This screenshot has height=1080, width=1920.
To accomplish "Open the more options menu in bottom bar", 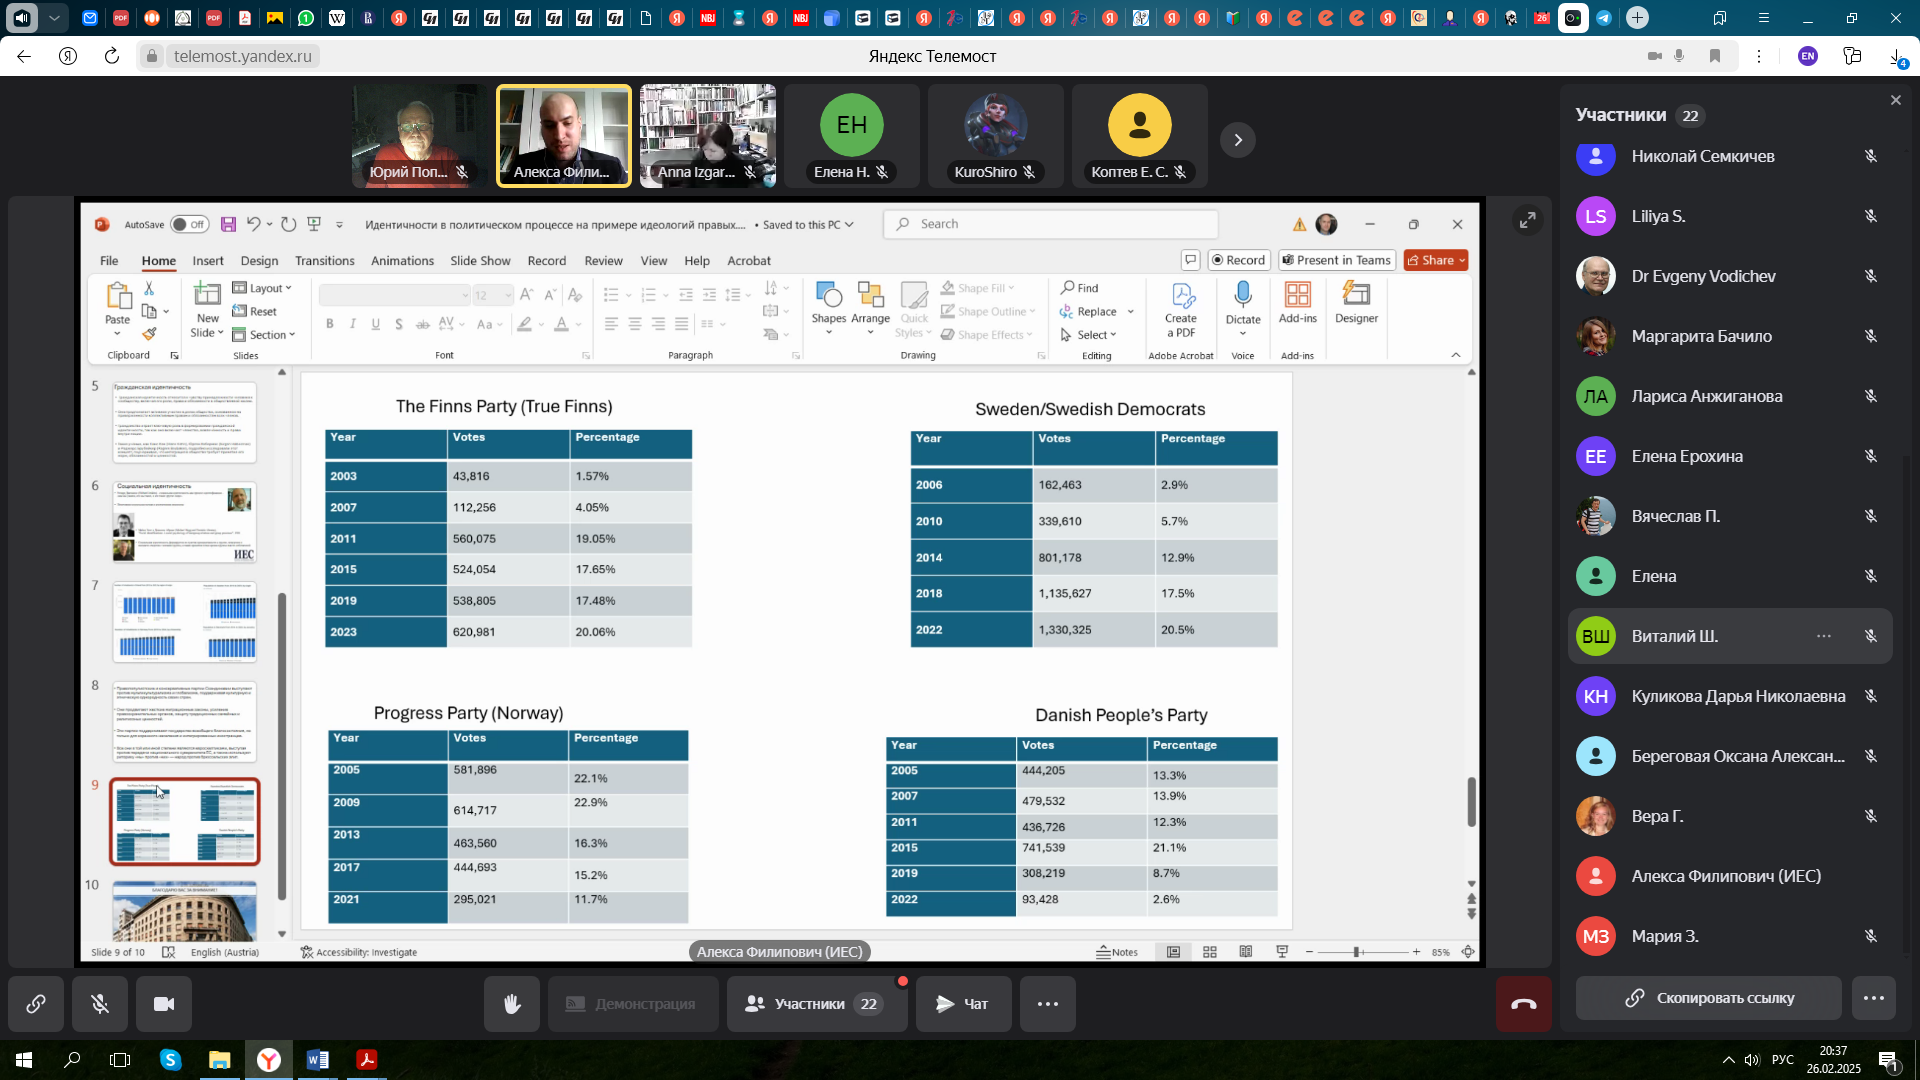I will [x=1048, y=1004].
